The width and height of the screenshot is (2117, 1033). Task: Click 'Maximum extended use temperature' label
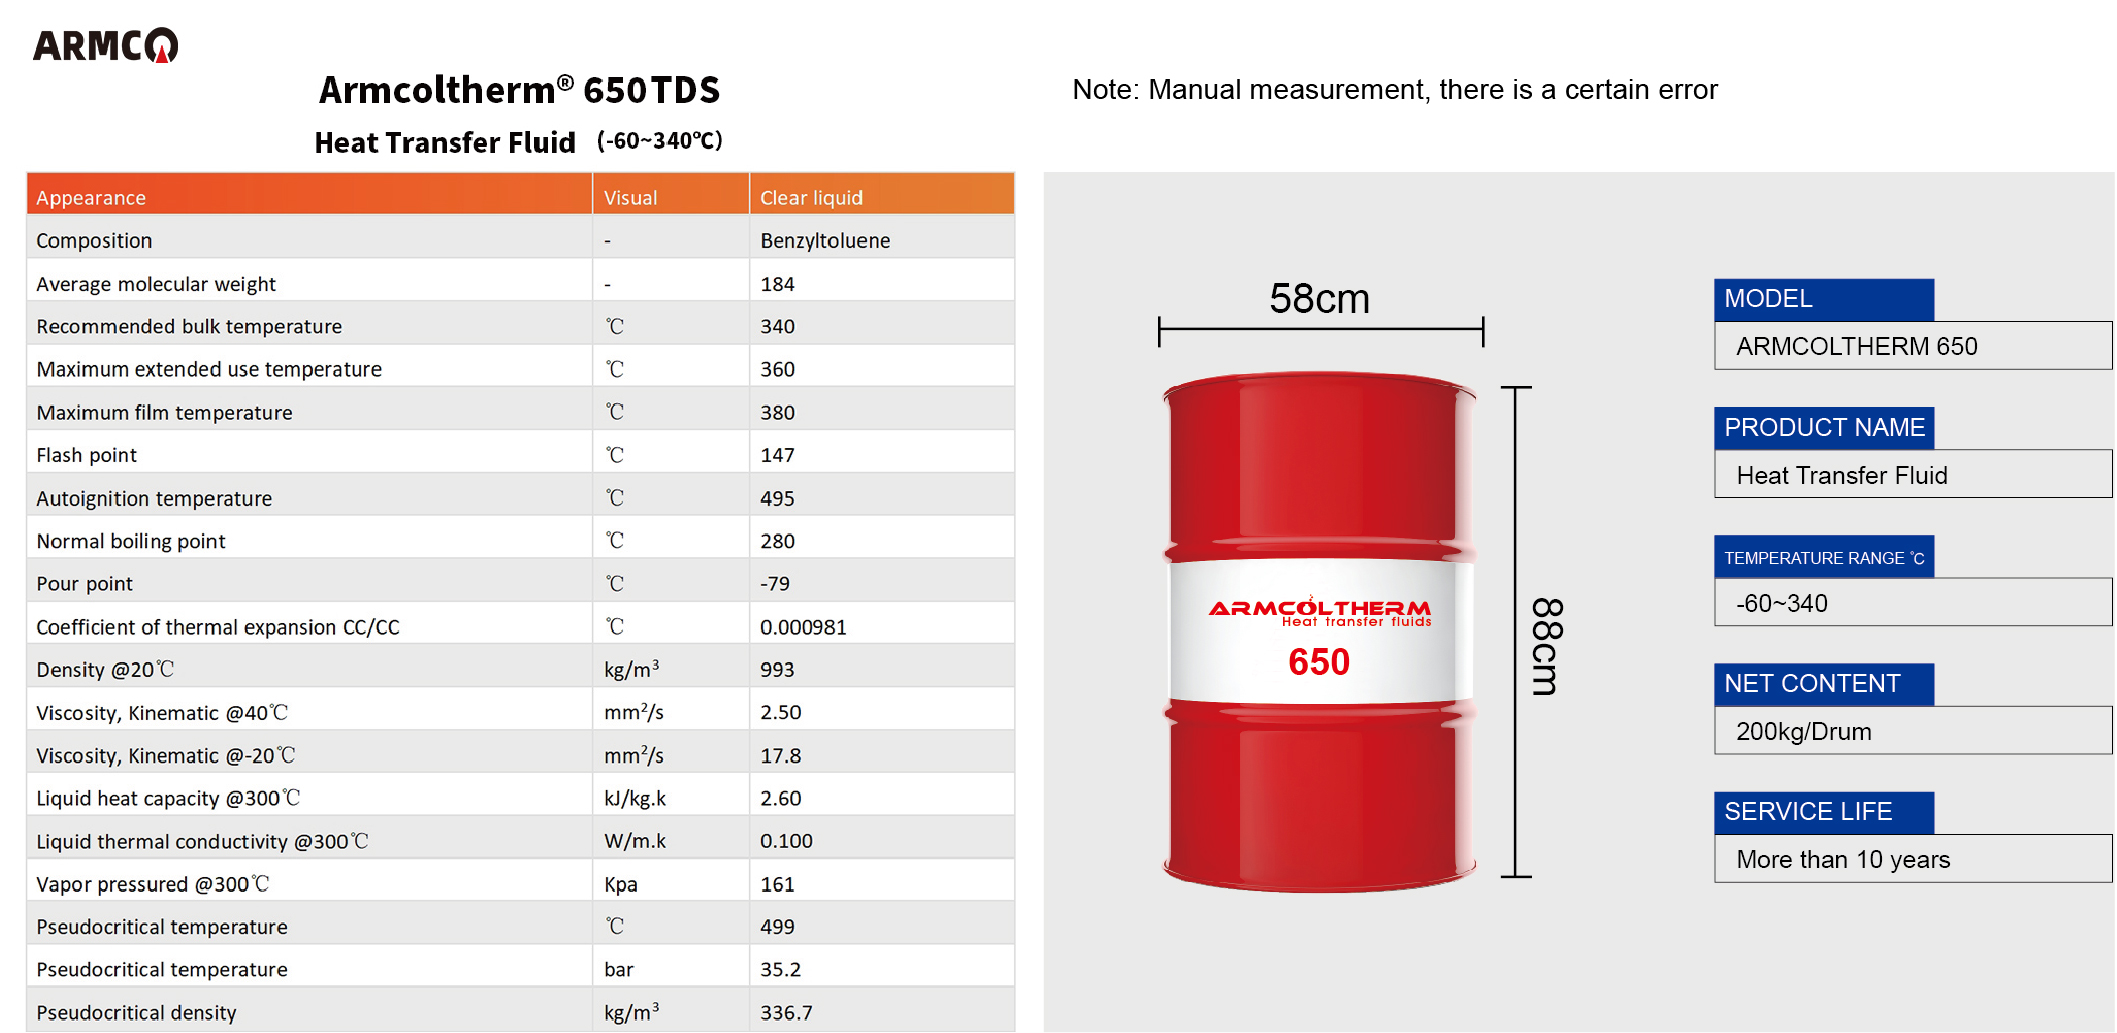(x=209, y=370)
